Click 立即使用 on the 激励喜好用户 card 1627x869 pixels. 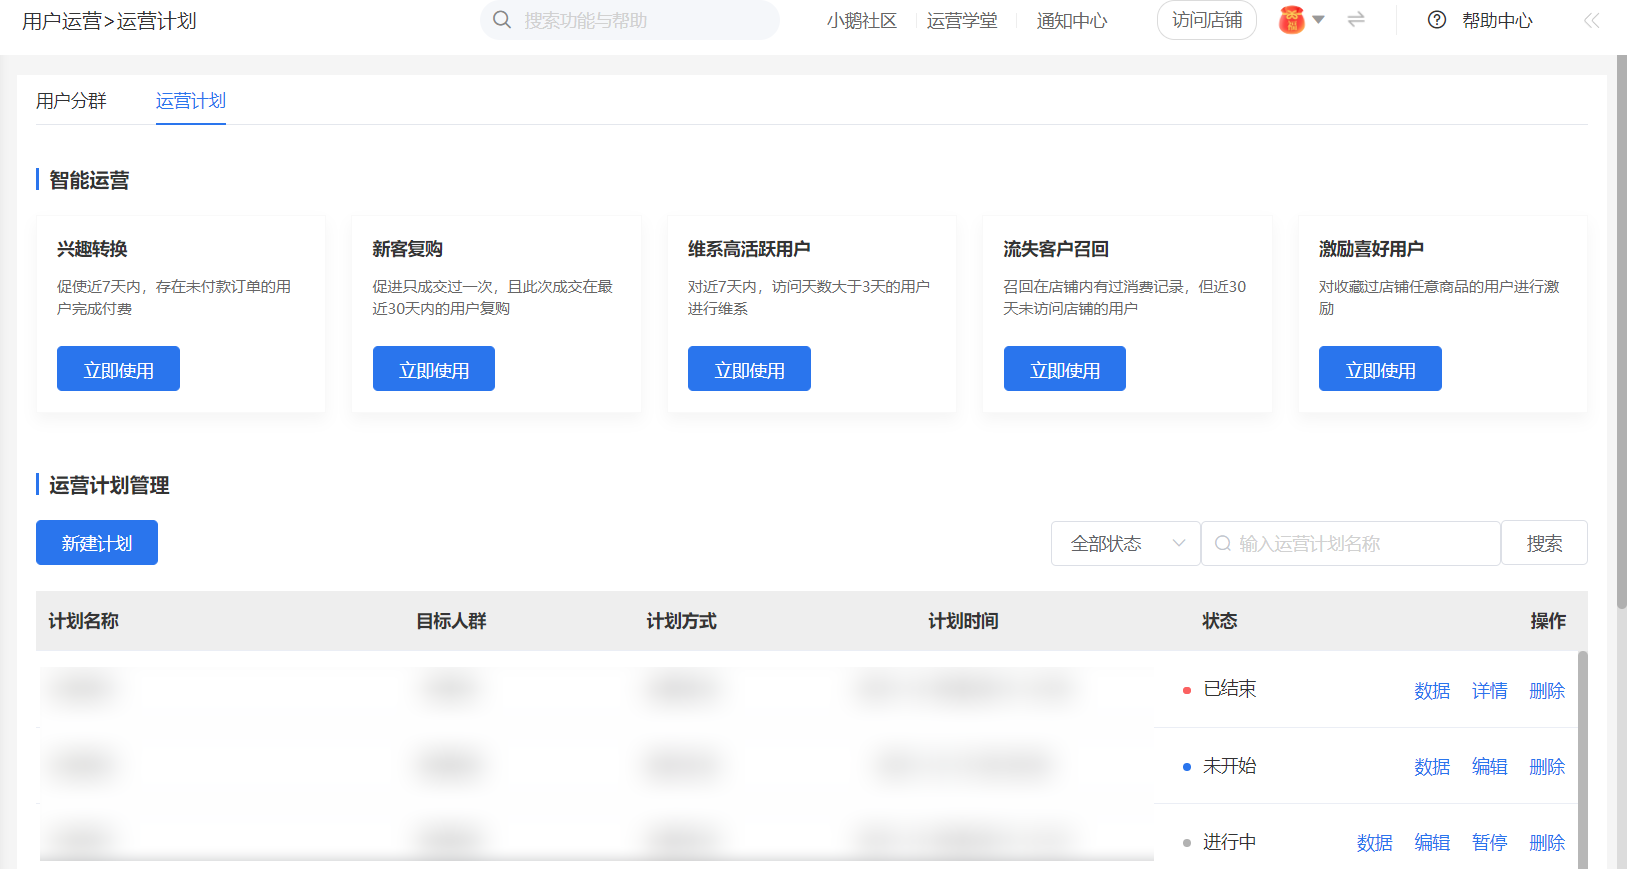pyautogui.click(x=1380, y=369)
